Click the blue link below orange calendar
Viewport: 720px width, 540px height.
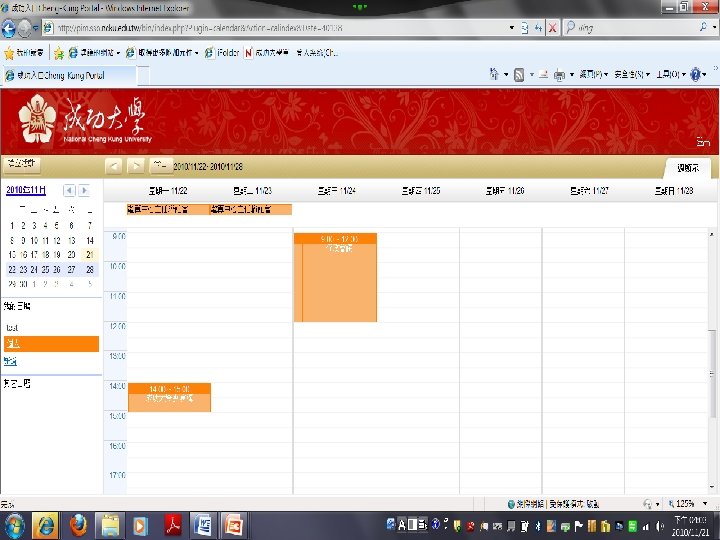(11, 361)
